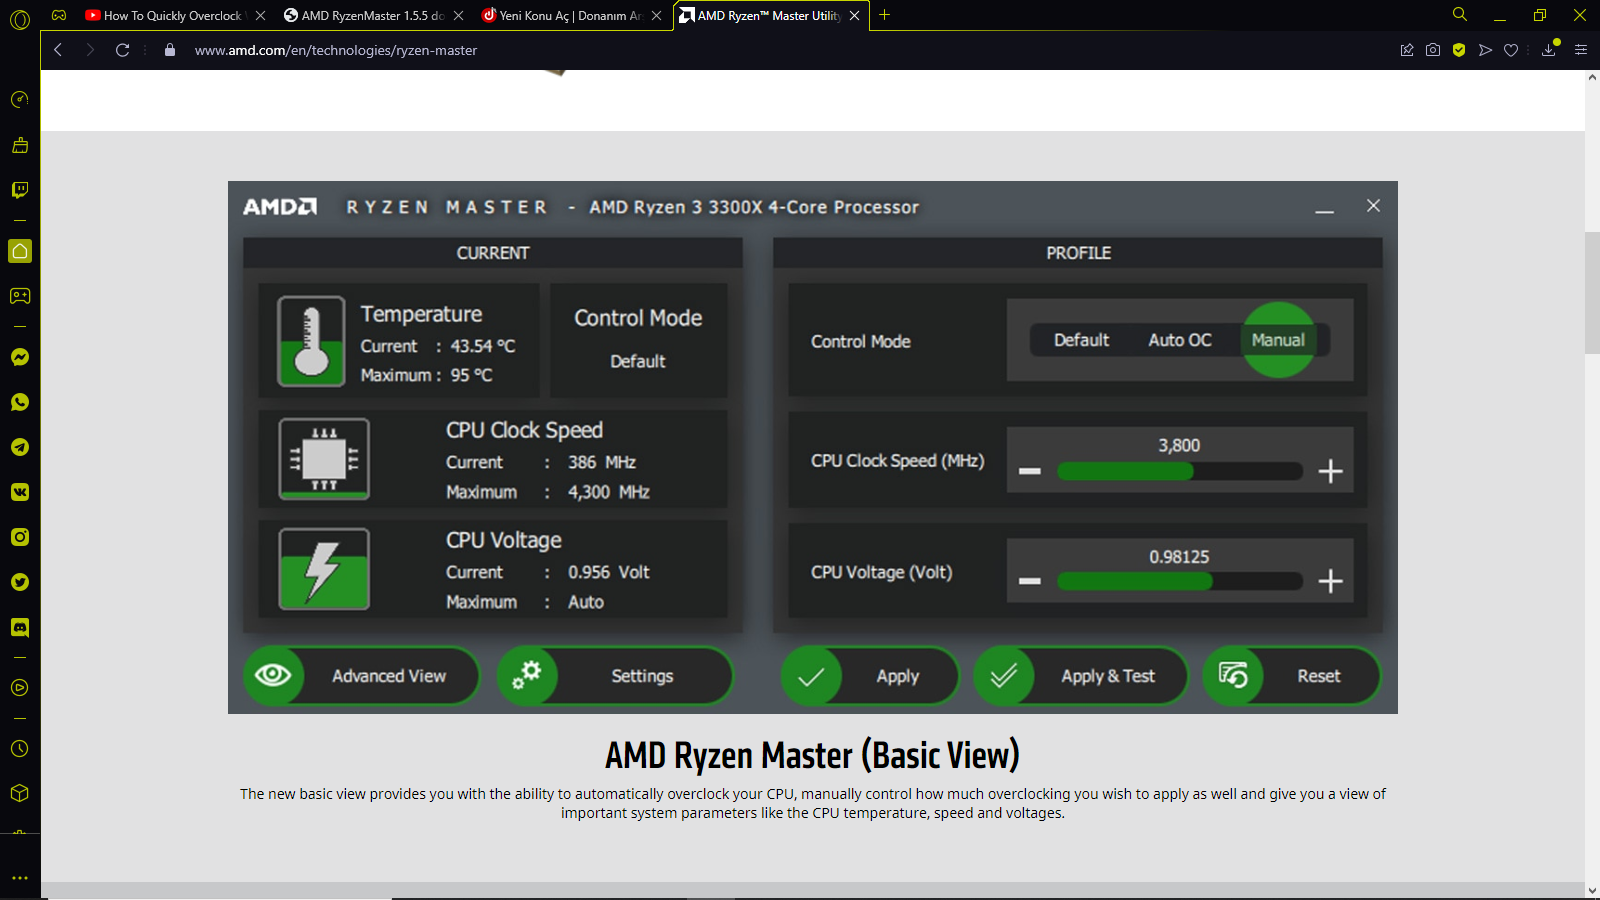Decrease CPU Voltage with minus

pyautogui.click(x=1030, y=581)
